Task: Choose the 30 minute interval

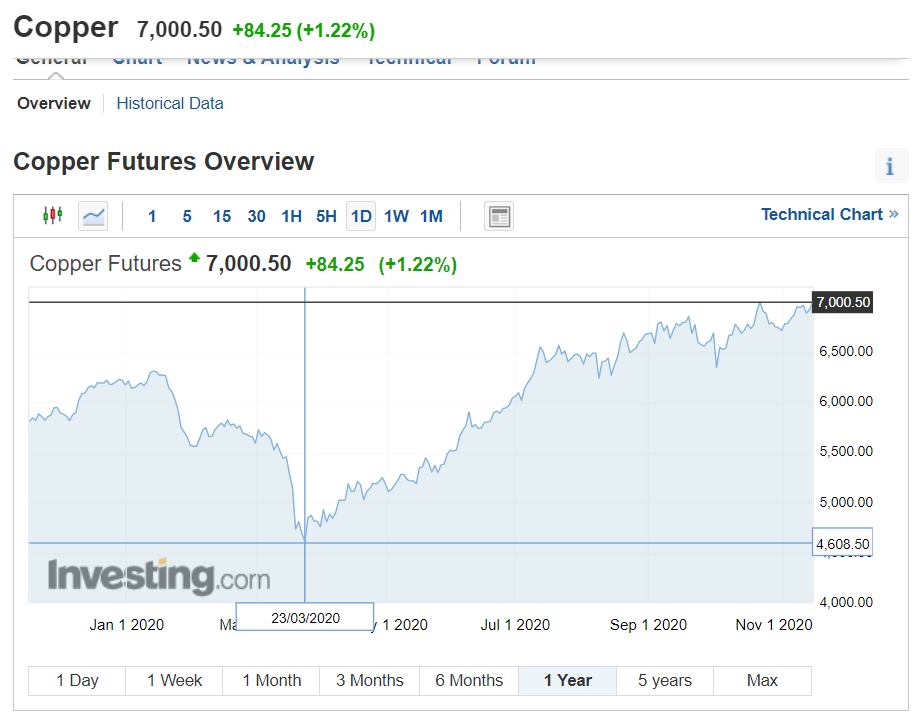Action: (256, 216)
